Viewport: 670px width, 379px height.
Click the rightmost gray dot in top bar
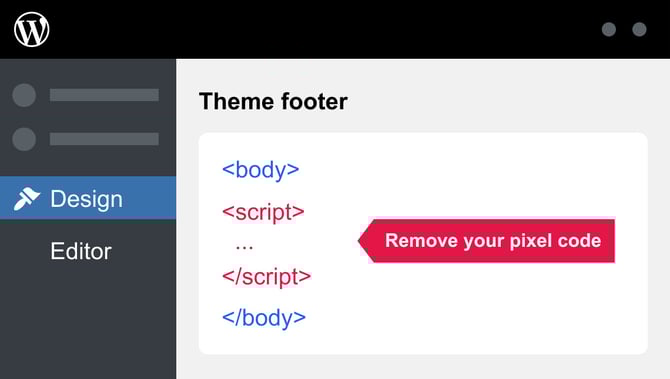coord(639,29)
